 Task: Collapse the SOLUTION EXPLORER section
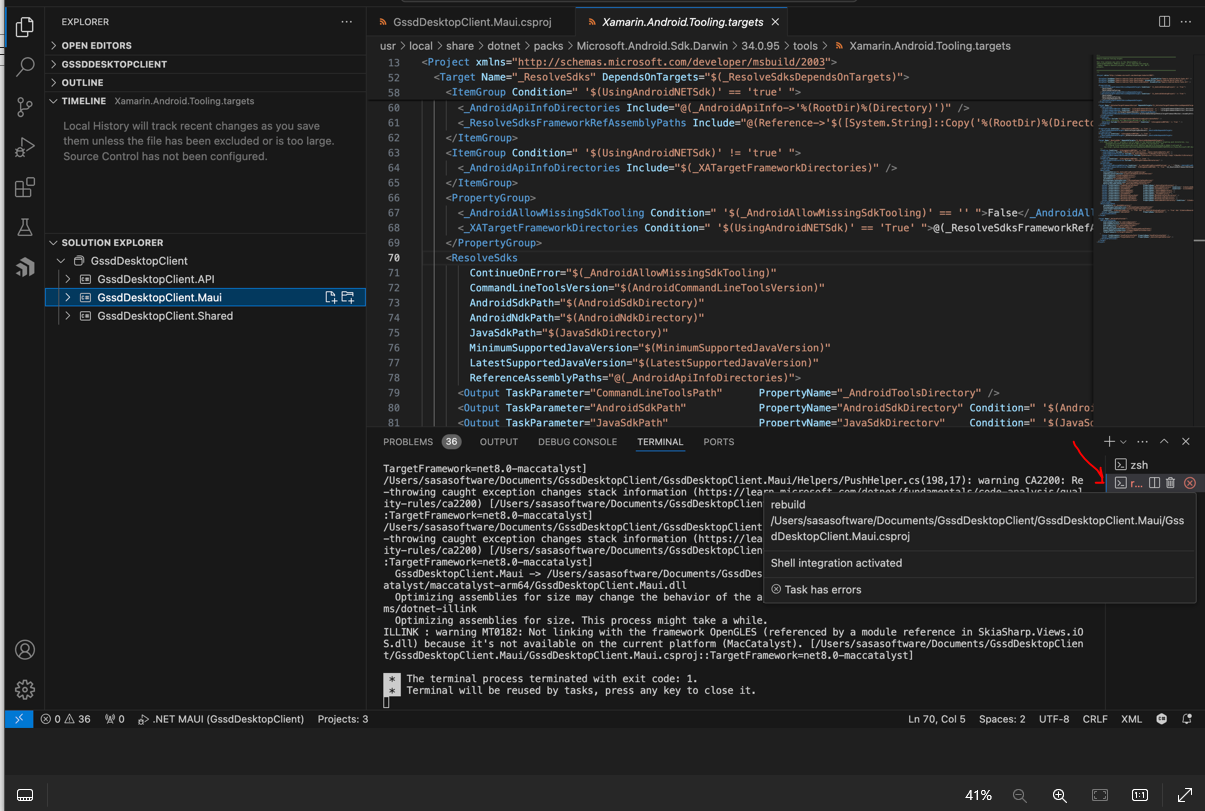(x=205, y=242)
